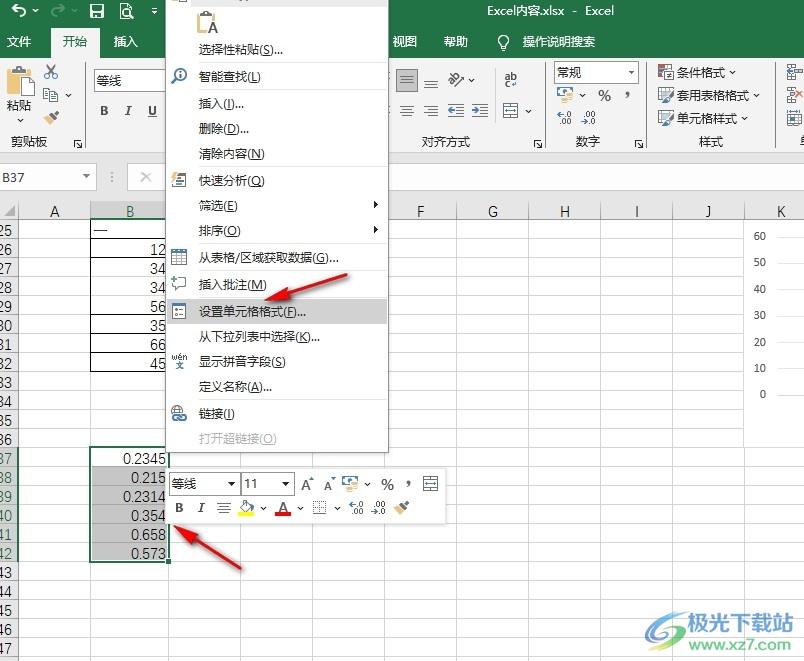This screenshot has width=804, height=661.
Task: Click the Decrease Indent icon
Action: pyautogui.click(x=455, y=111)
